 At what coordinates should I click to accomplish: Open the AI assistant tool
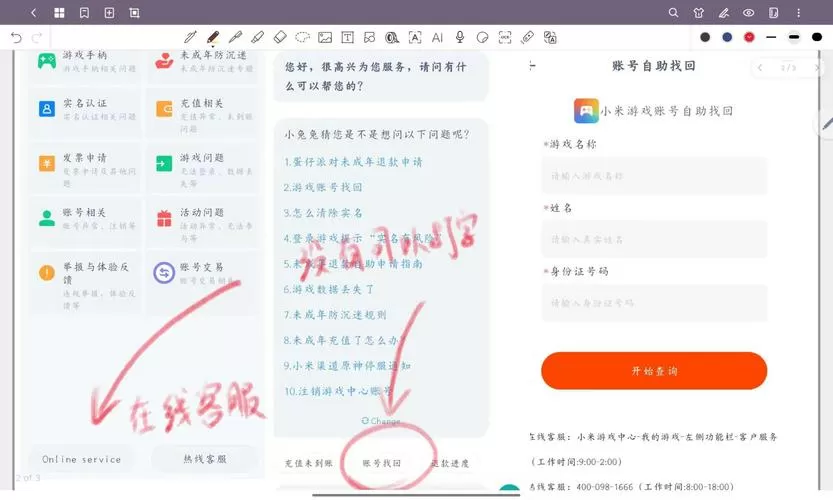[x=437, y=37]
